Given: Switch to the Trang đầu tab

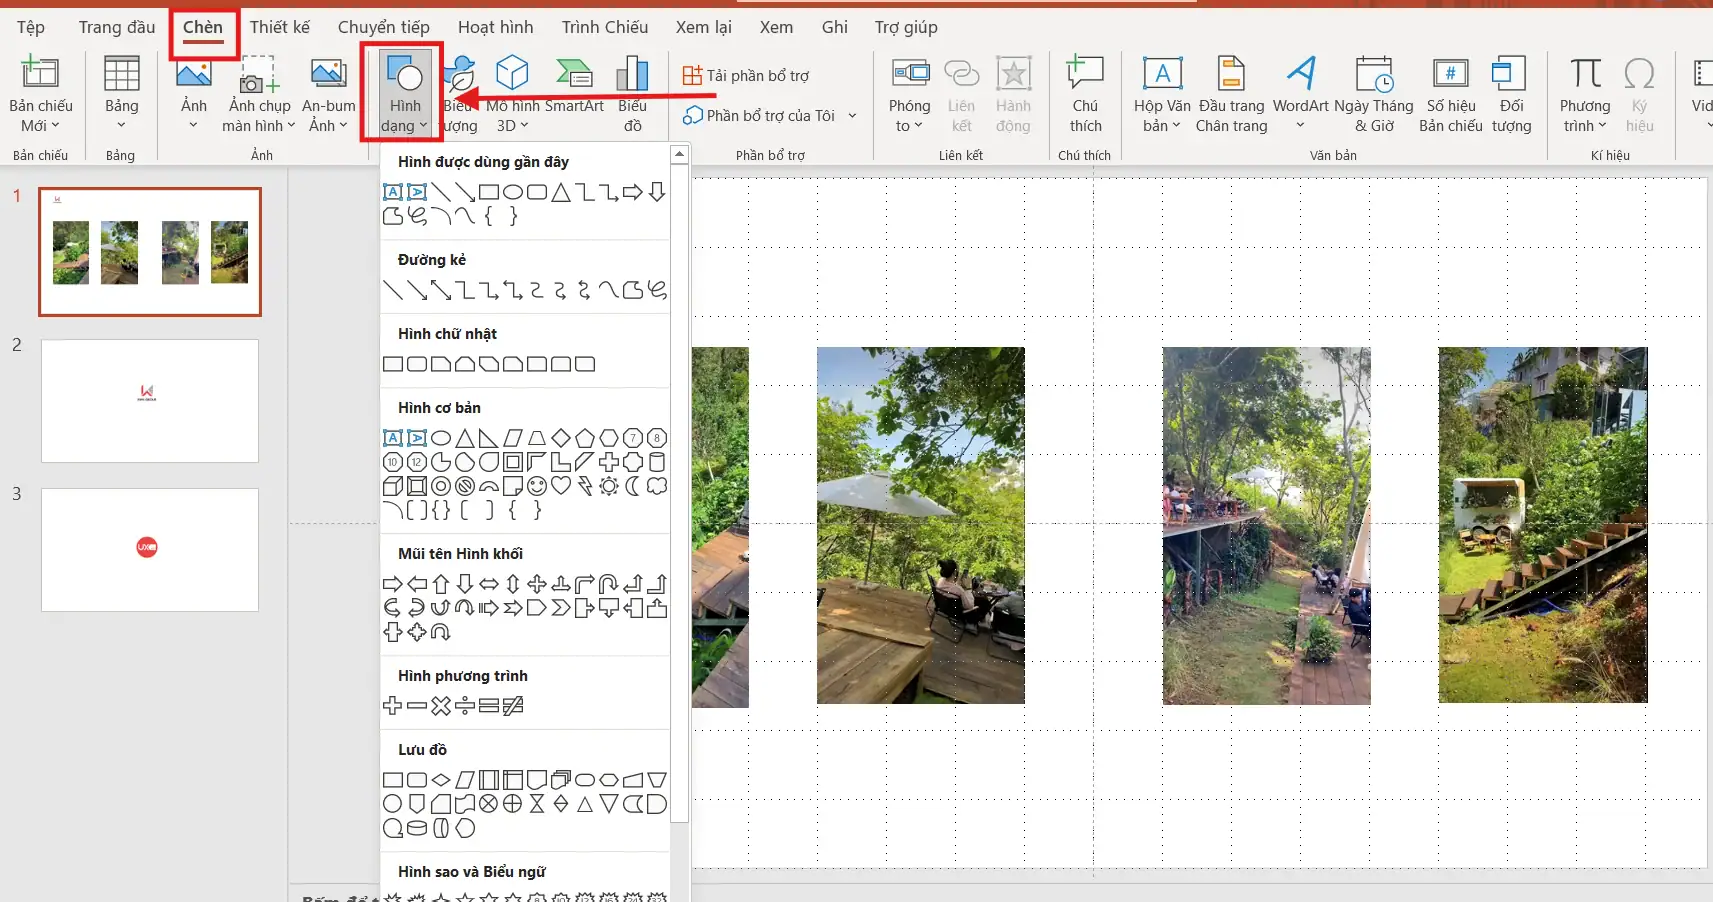Looking at the screenshot, I should click(x=117, y=27).
